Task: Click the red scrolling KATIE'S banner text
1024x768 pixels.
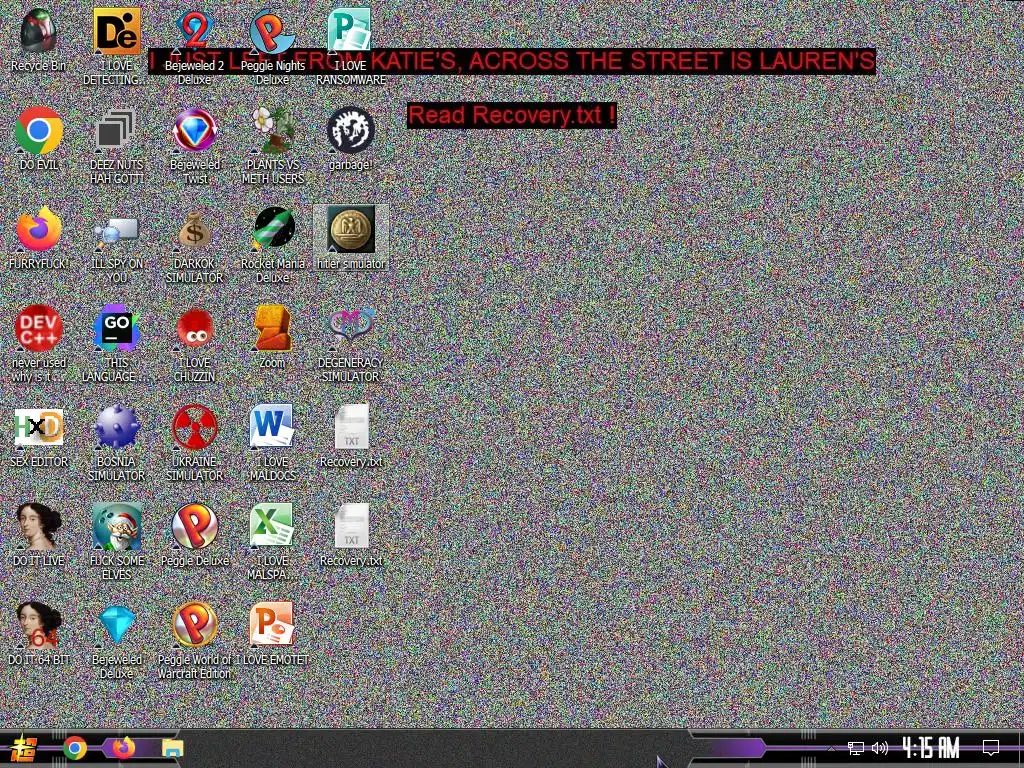Action: 512,61
